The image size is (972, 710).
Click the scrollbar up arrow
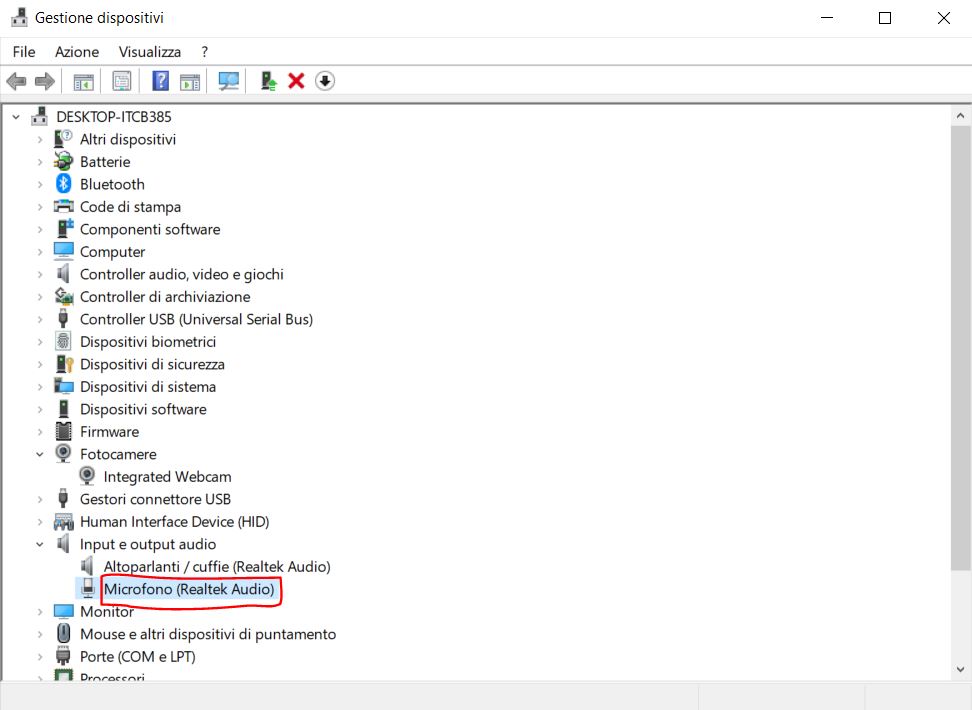coord(960,115)
